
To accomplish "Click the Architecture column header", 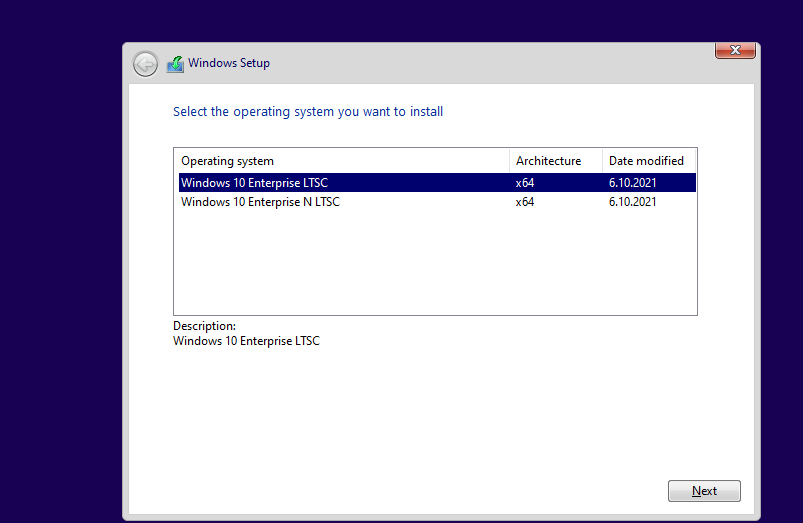I will click(x=556, y=161).
